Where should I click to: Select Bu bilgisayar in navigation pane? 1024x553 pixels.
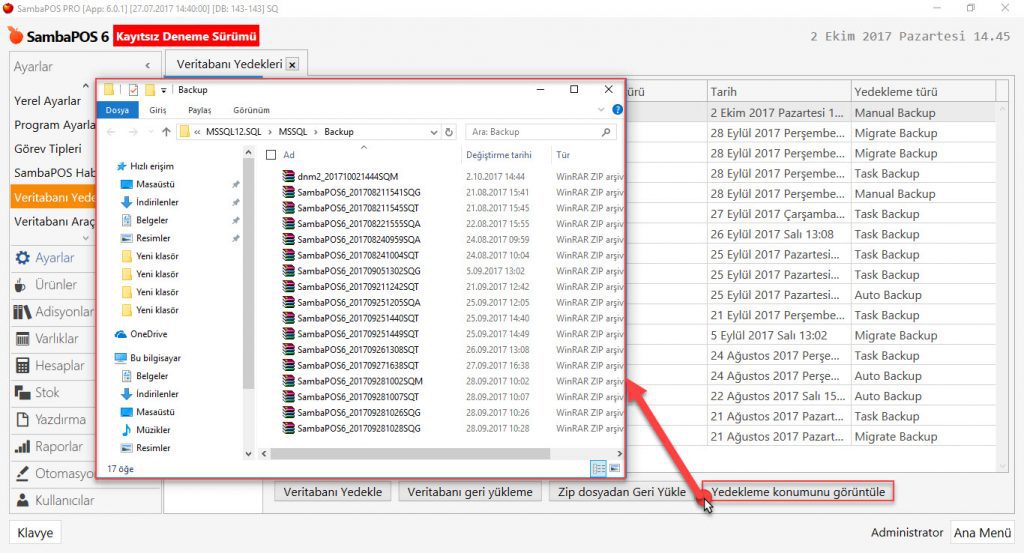155,358
